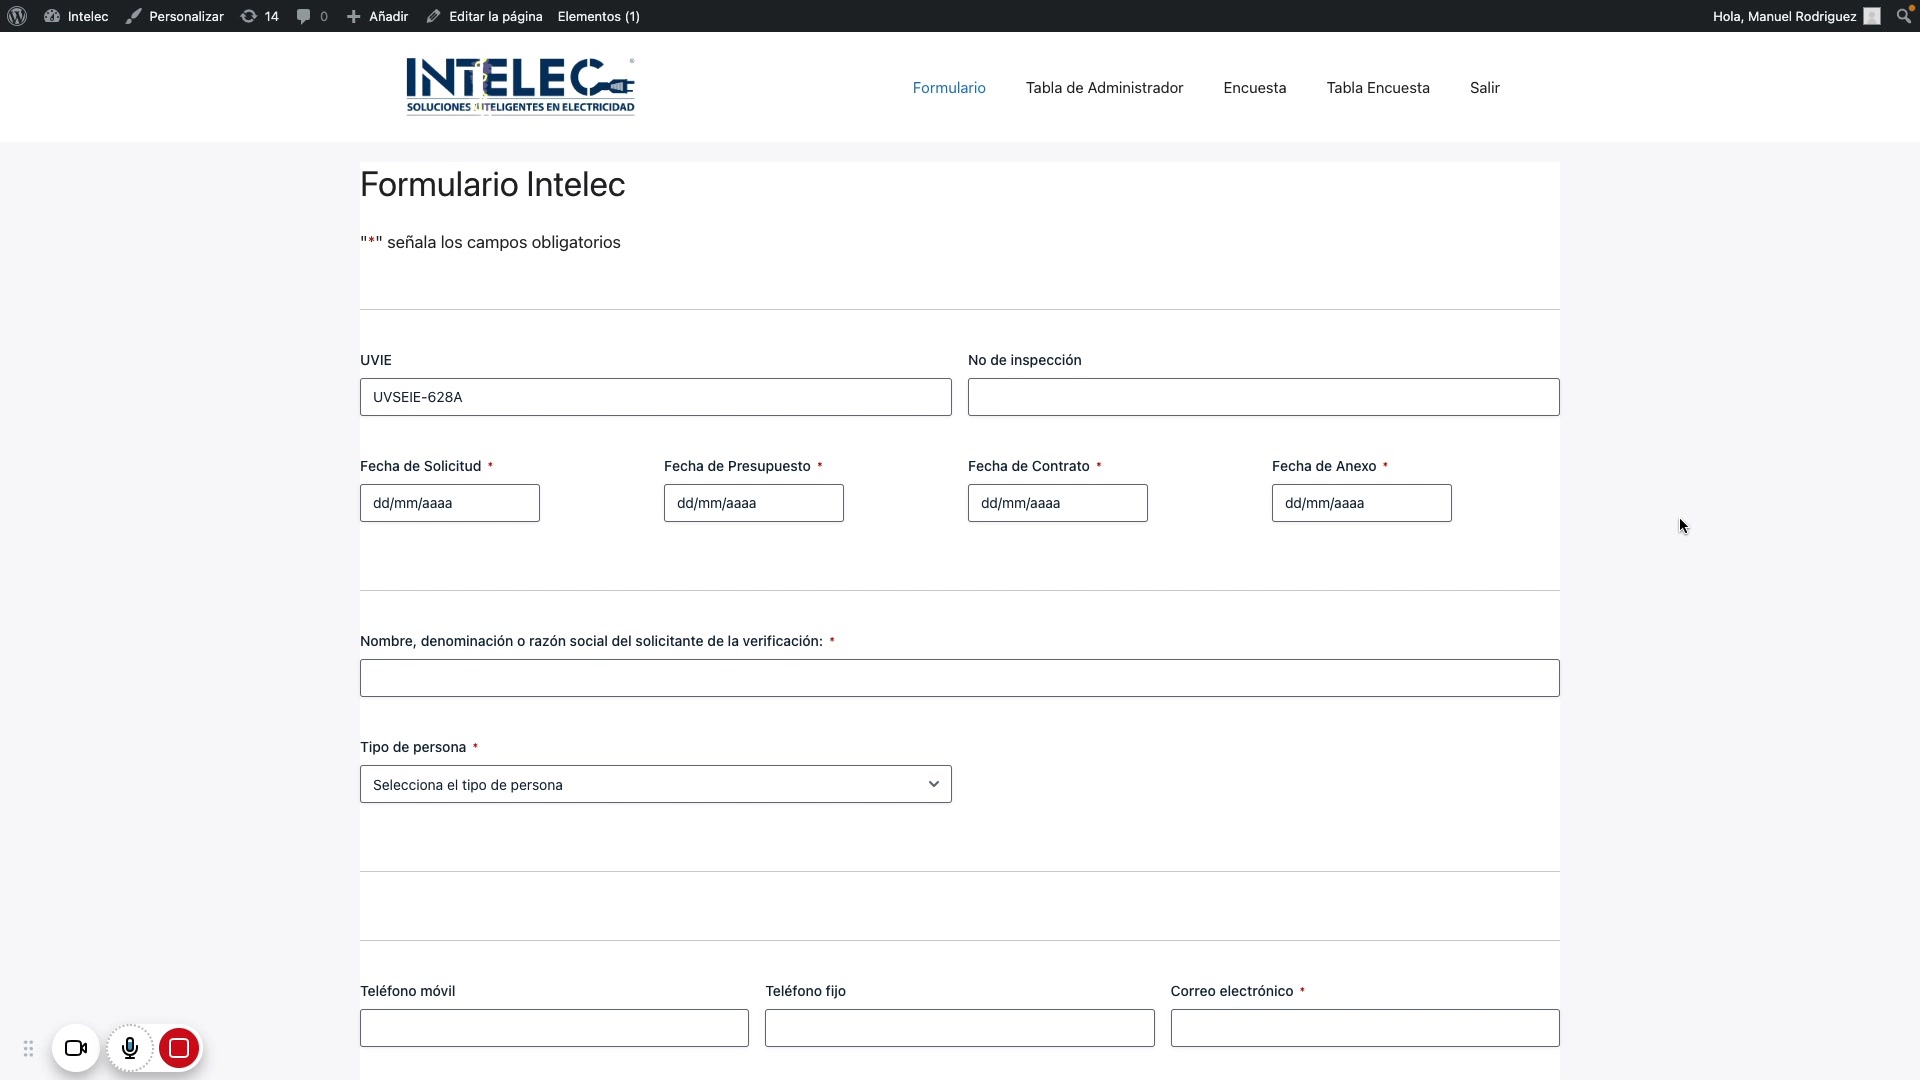Expand the Tipo de persona dropdown
This screenshot has width=1920, height=1080.
click(x=655, y=785)
